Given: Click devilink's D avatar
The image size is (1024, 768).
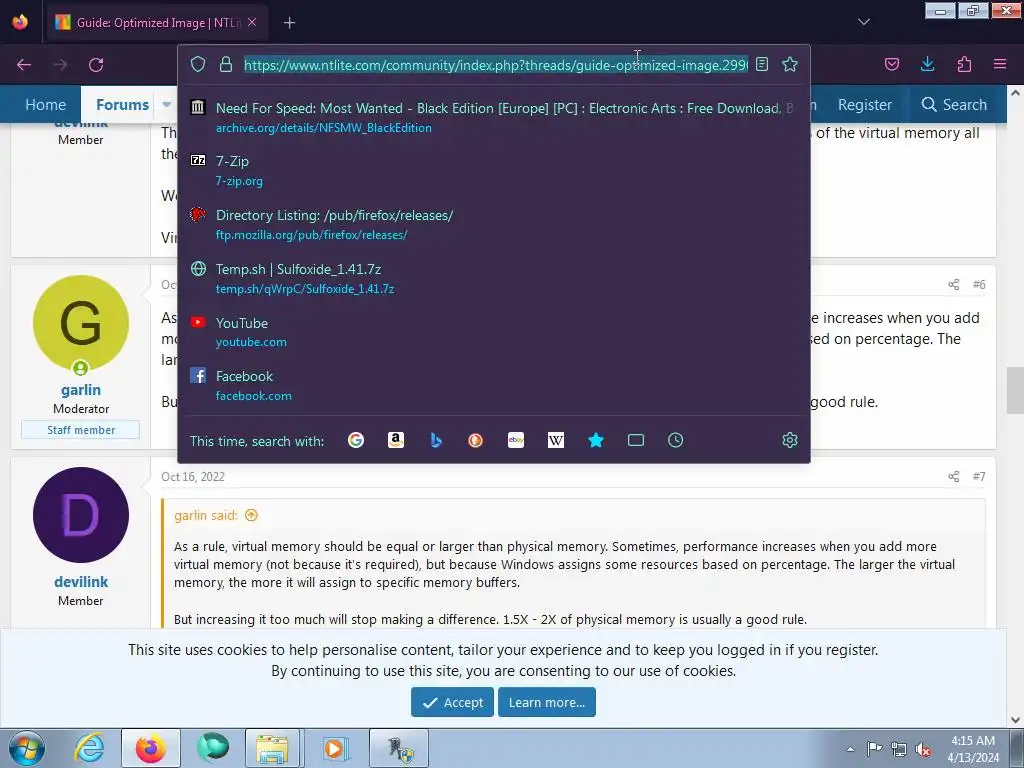Looking at the screenshot, I should tap(81, 515).
